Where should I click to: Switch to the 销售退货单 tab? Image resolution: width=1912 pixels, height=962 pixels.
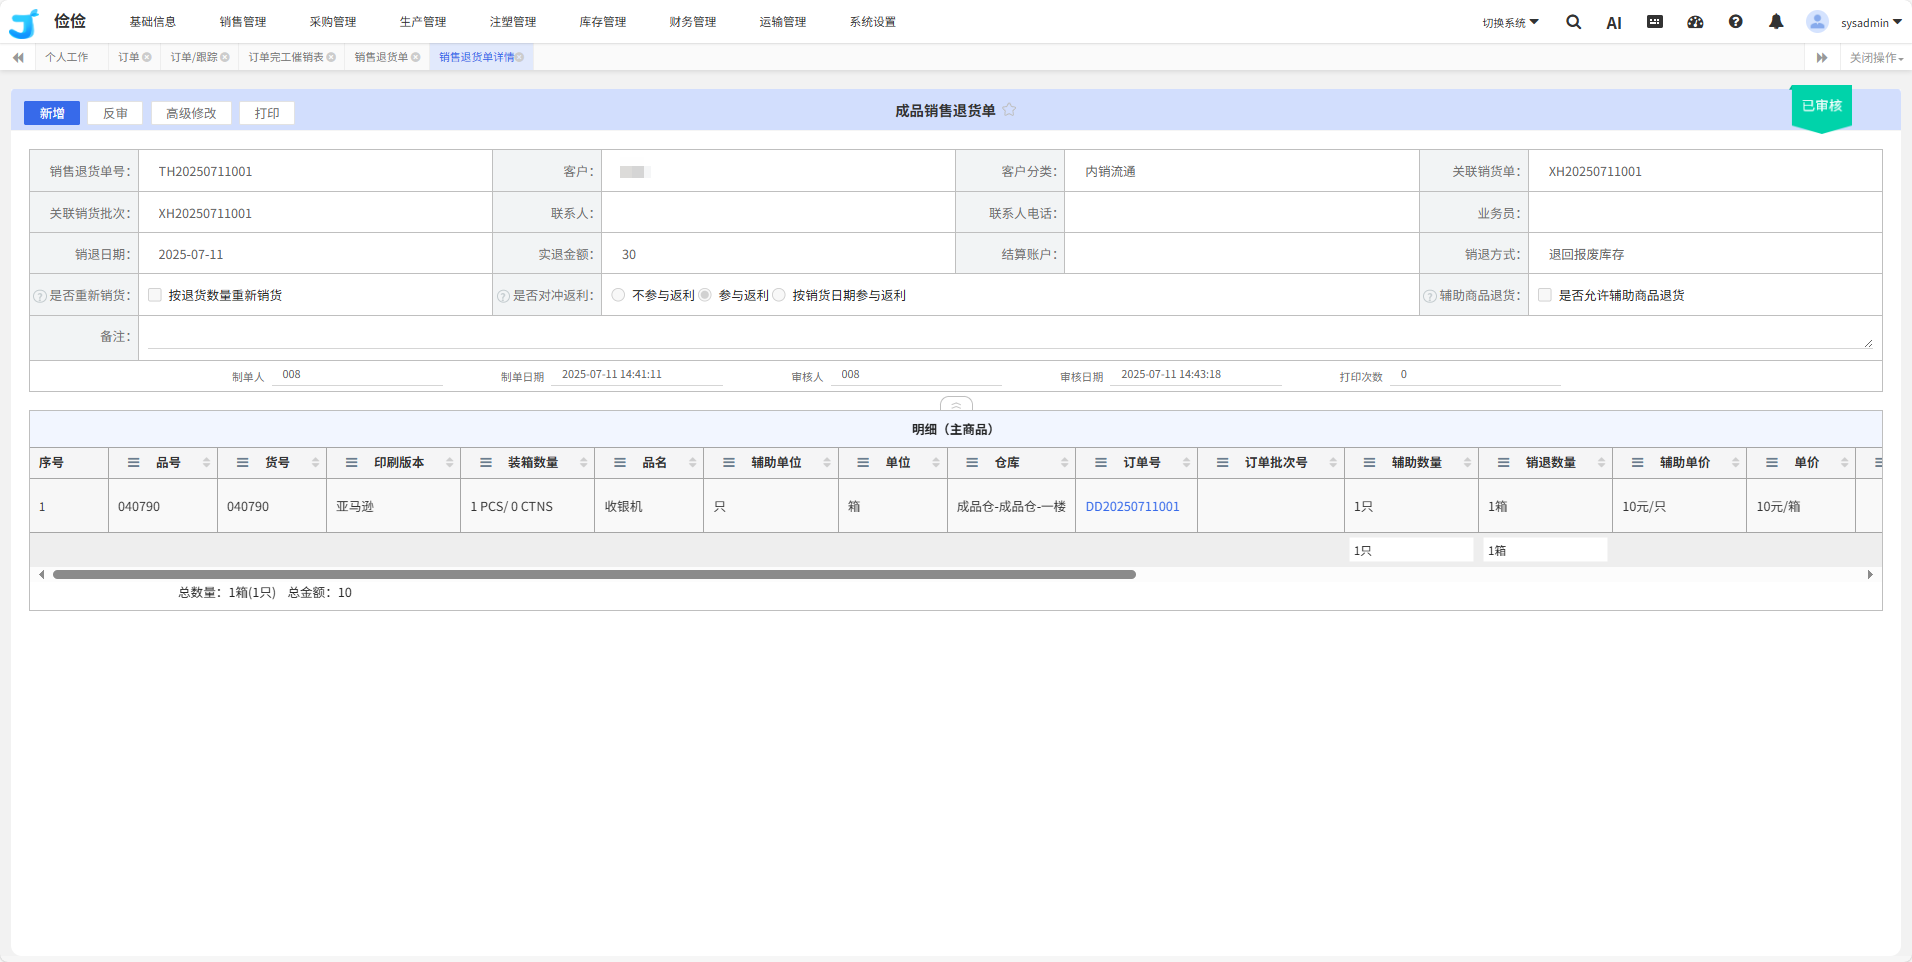pos(381,58)
